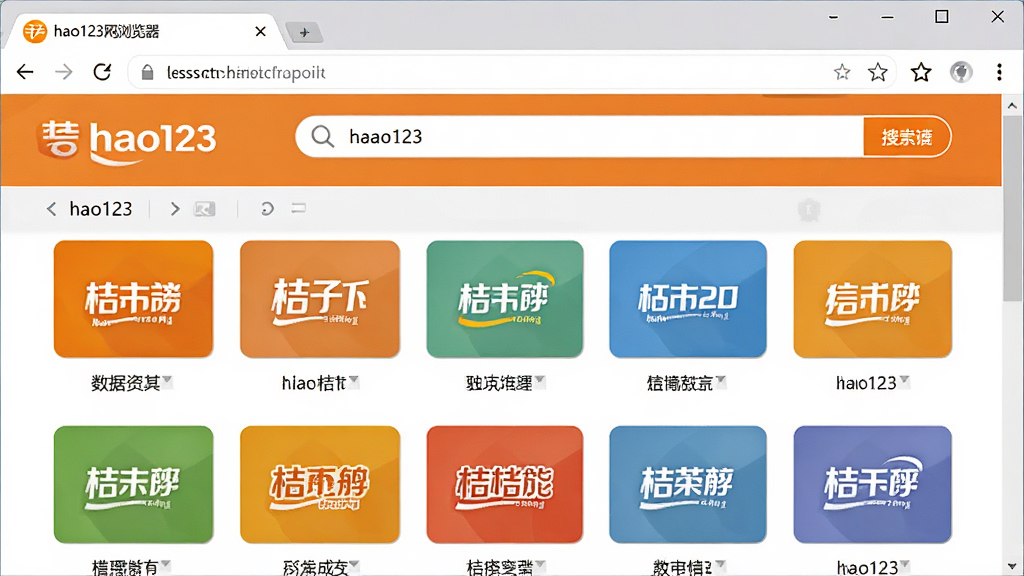The width and height of the screenshot is (1024, 576).
Task: Open the first orange tile in top row
Action: [x=133, y=299]
